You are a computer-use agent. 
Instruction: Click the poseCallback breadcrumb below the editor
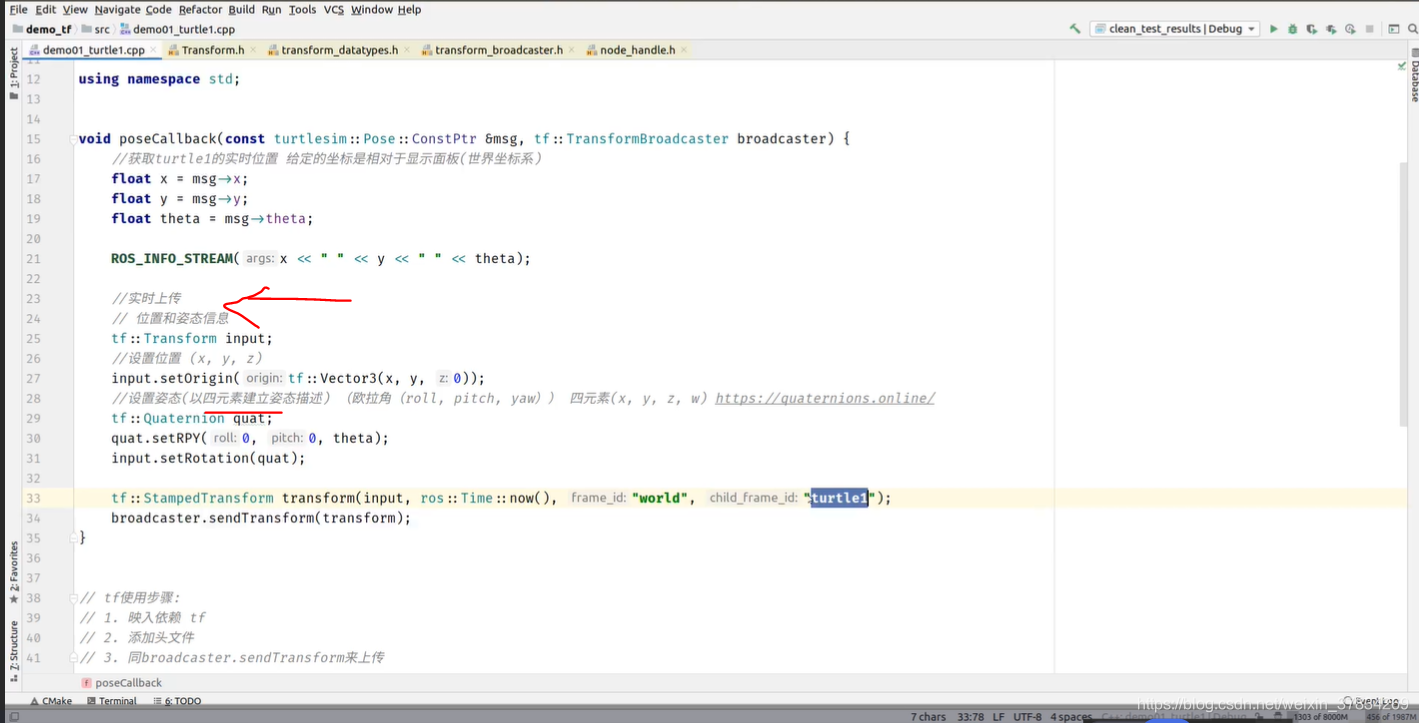(120, 683)
